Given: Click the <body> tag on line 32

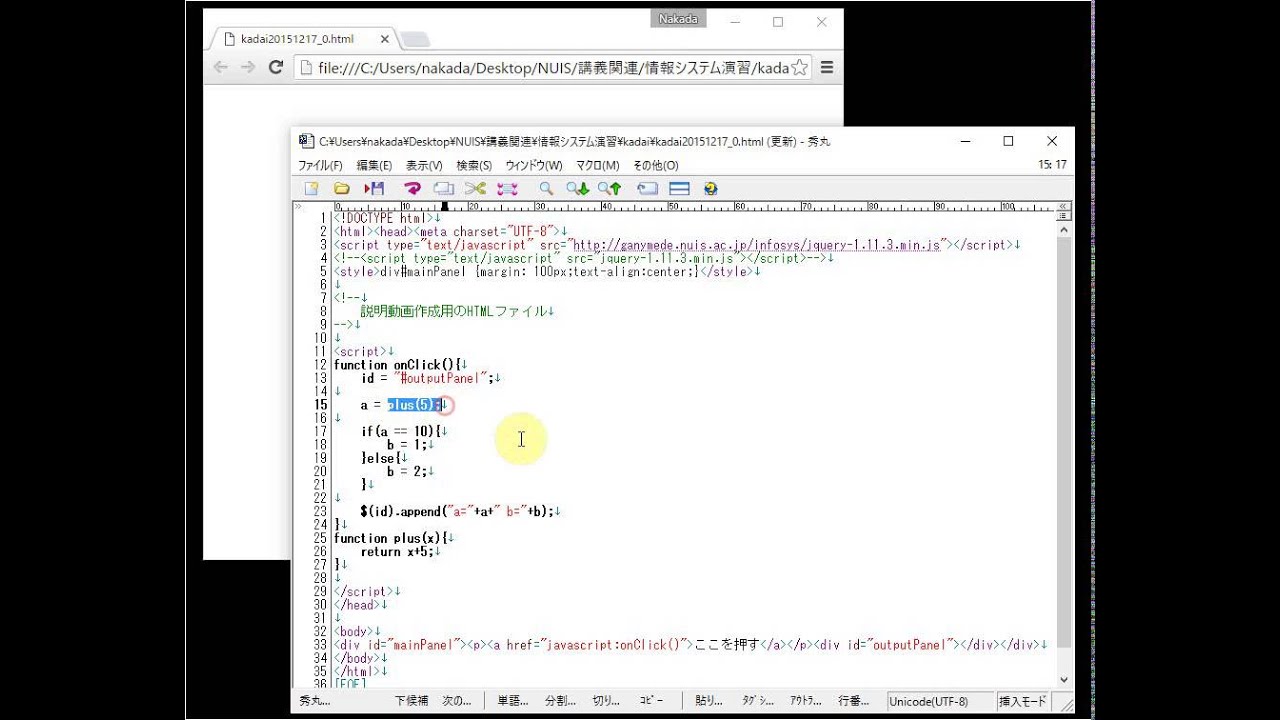Looking at the screenshot, I should tap(354, 632).
